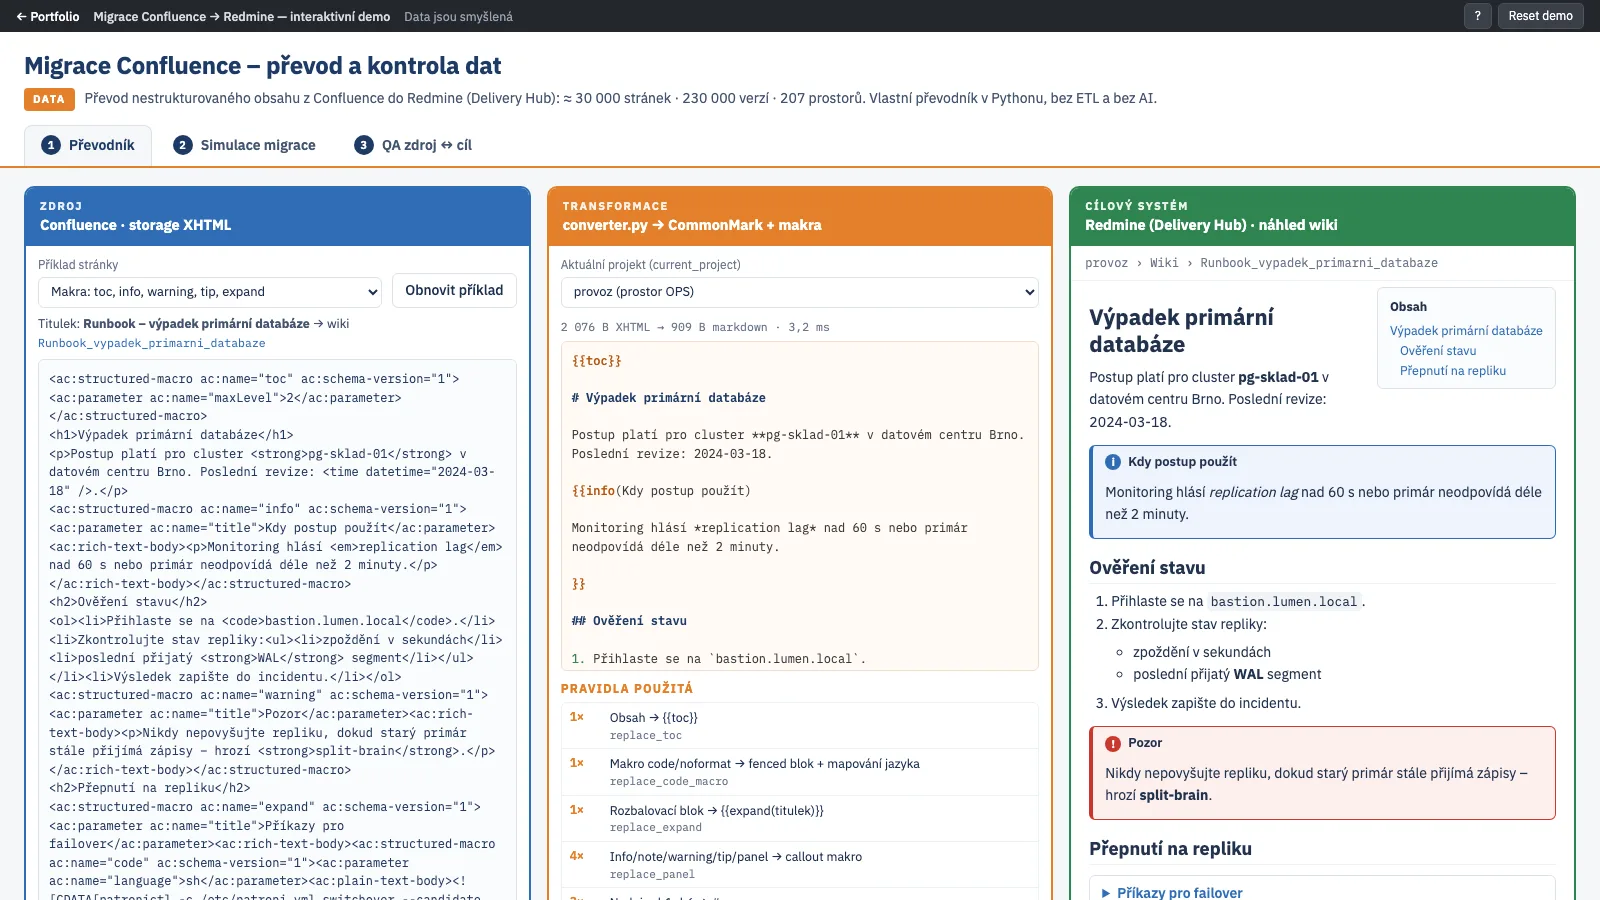Image resolution: width=1600 pixels, height=900 pixels.
Task: Click the DATA badge under the title
Action: (49, 99)
